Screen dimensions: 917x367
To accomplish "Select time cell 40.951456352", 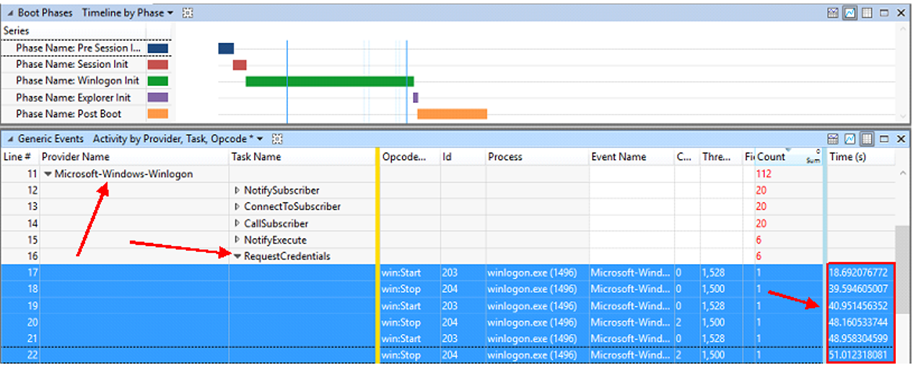I will (858, 306).
